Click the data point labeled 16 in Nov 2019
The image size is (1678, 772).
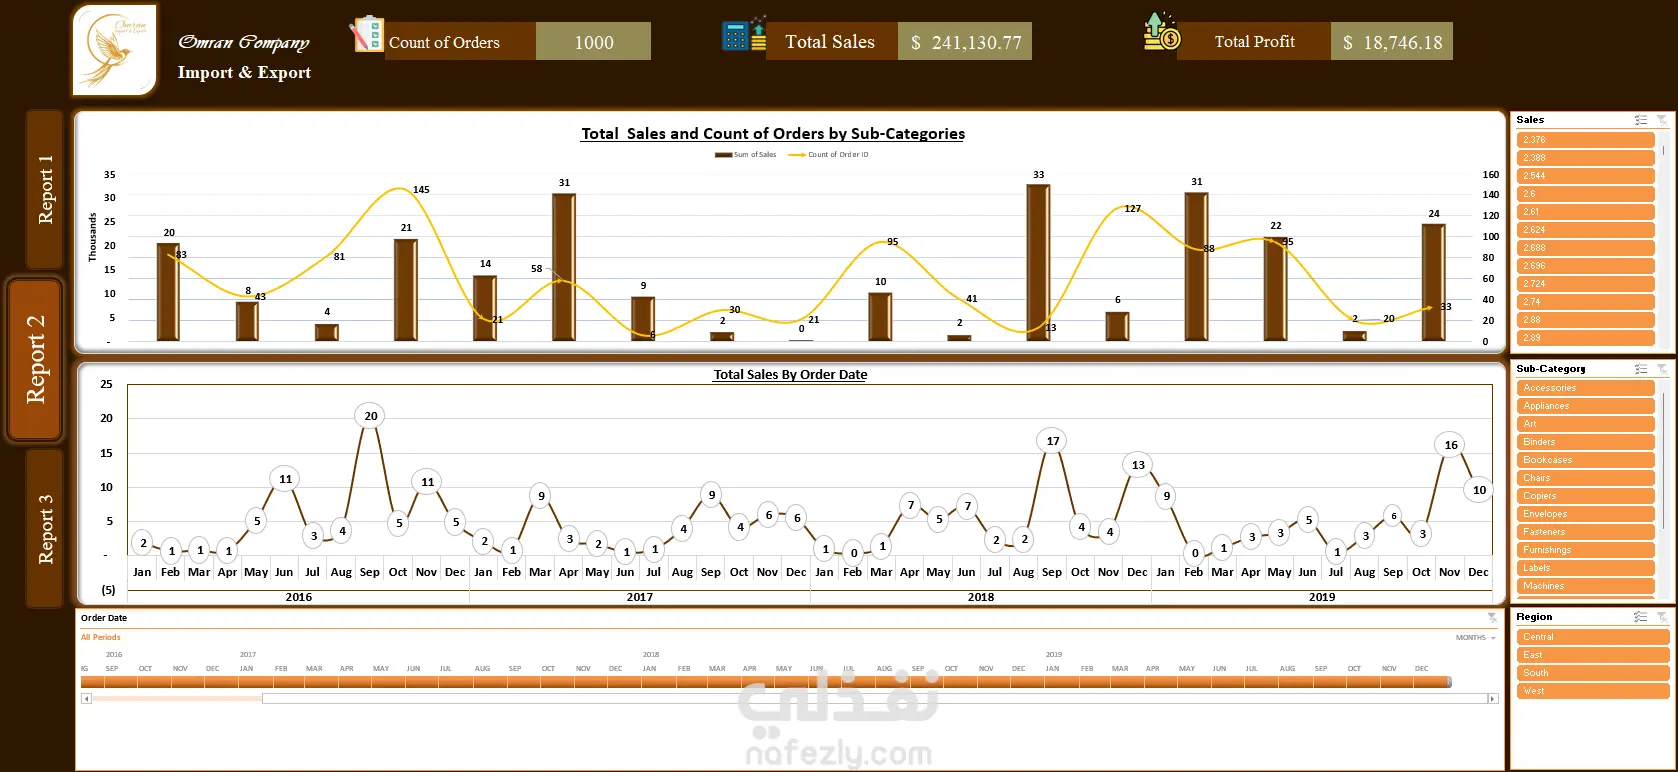(1451, 445)
